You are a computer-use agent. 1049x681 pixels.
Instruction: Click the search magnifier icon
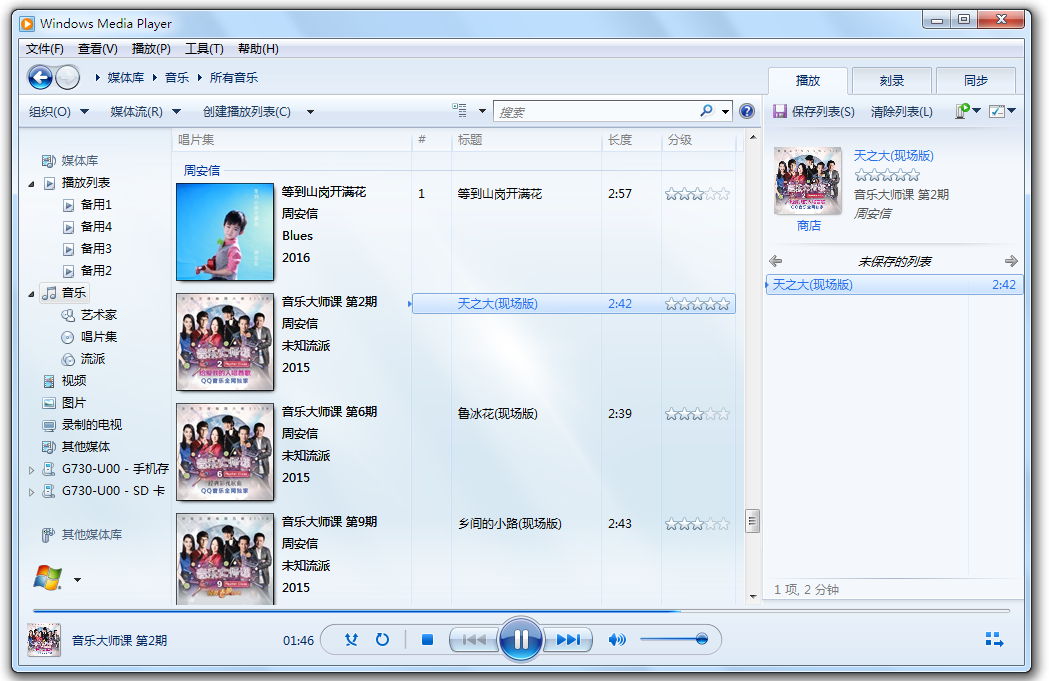coord(706,110)
